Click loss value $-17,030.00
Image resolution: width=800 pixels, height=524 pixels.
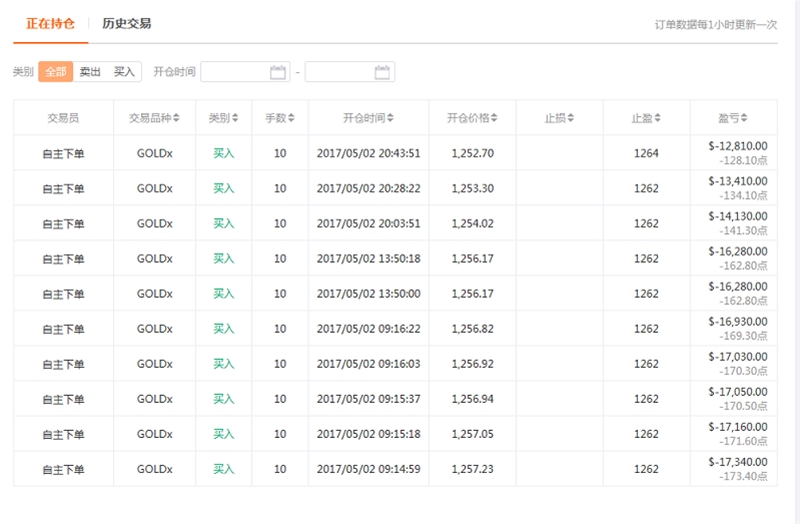[x=738, y=357]
